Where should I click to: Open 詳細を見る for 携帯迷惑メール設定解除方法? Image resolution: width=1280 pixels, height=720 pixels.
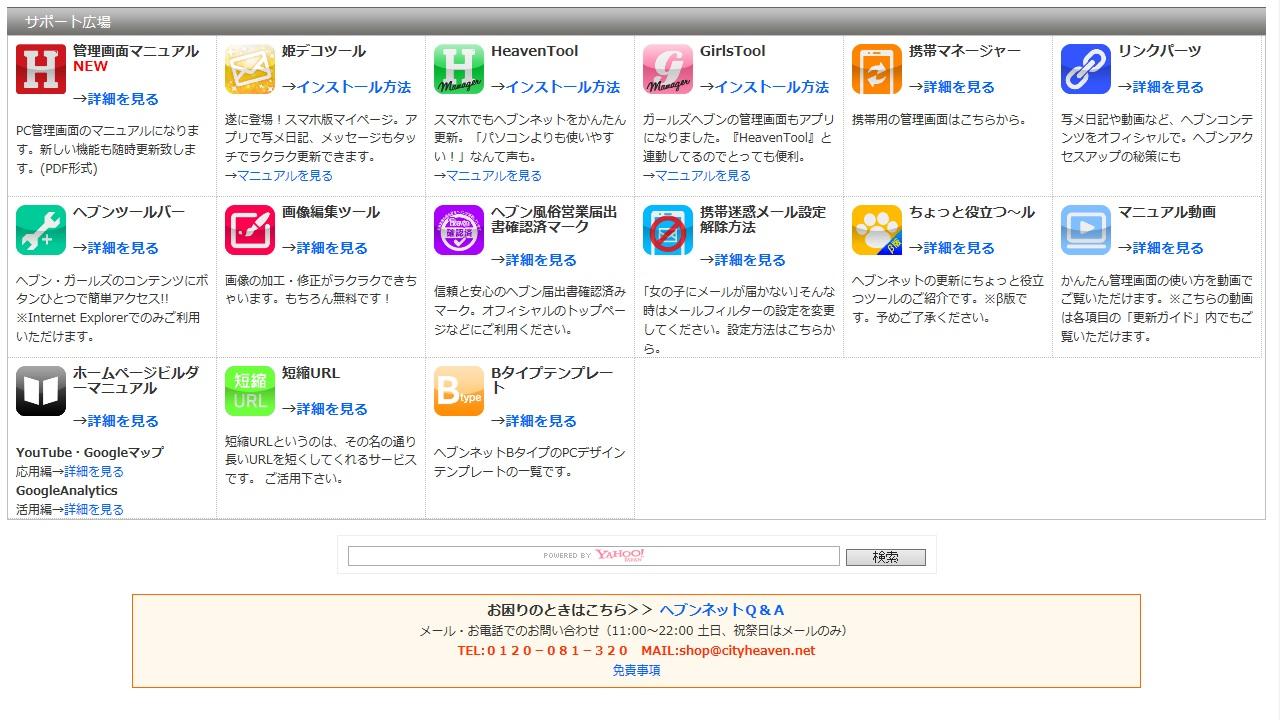click(750, 260)
